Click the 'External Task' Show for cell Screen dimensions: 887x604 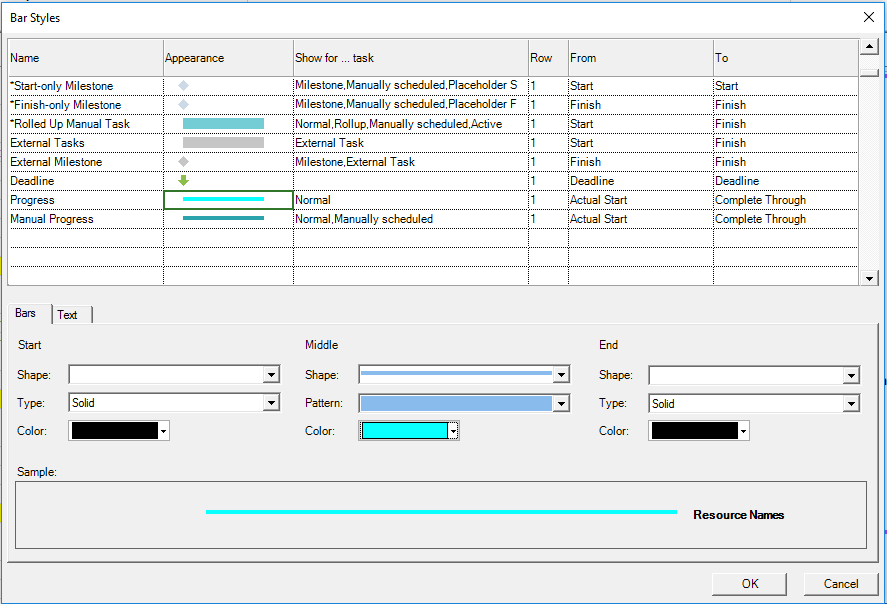point(411,143)
